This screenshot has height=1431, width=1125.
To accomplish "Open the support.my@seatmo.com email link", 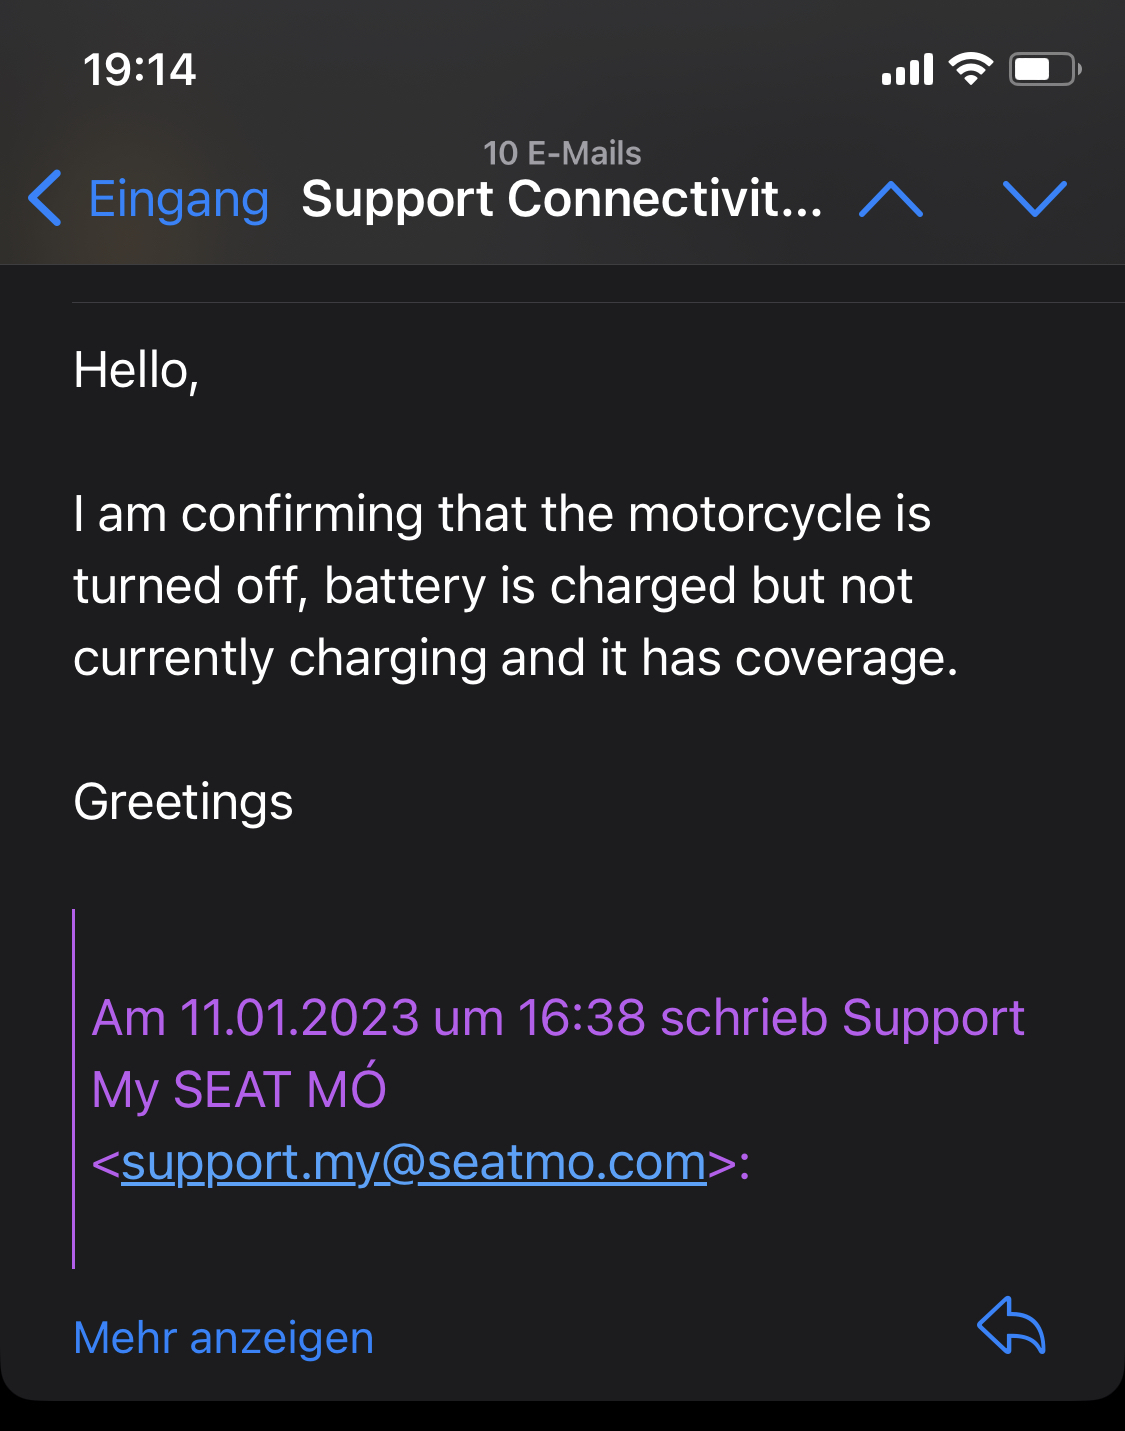I will pos(414,1162).
